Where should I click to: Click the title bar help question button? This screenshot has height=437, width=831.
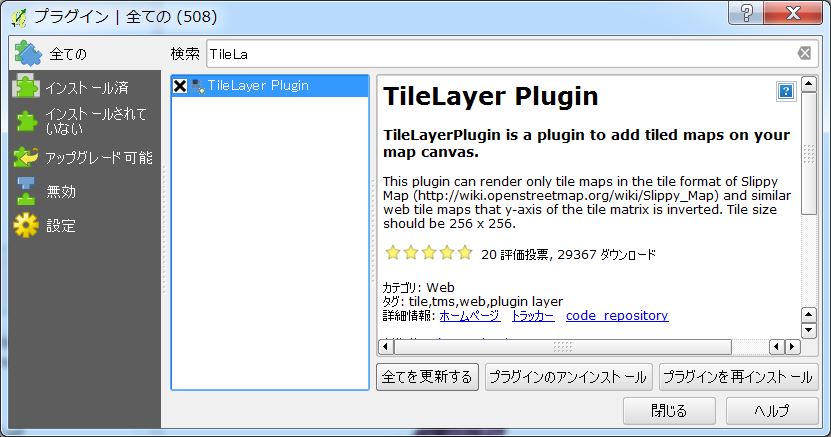tap(746, 13)
